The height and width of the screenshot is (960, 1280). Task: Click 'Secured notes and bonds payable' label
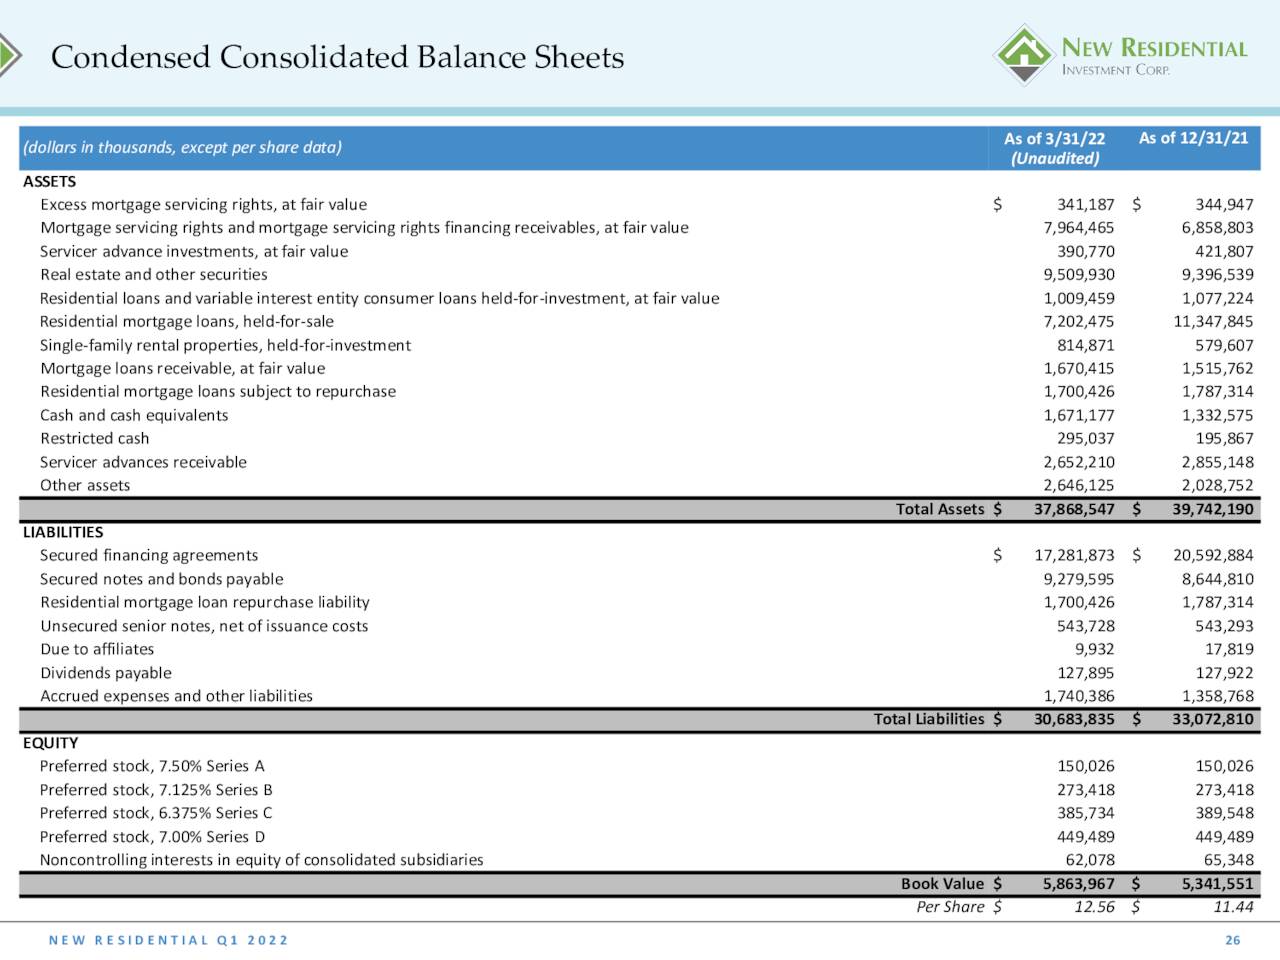click(162, 579)
